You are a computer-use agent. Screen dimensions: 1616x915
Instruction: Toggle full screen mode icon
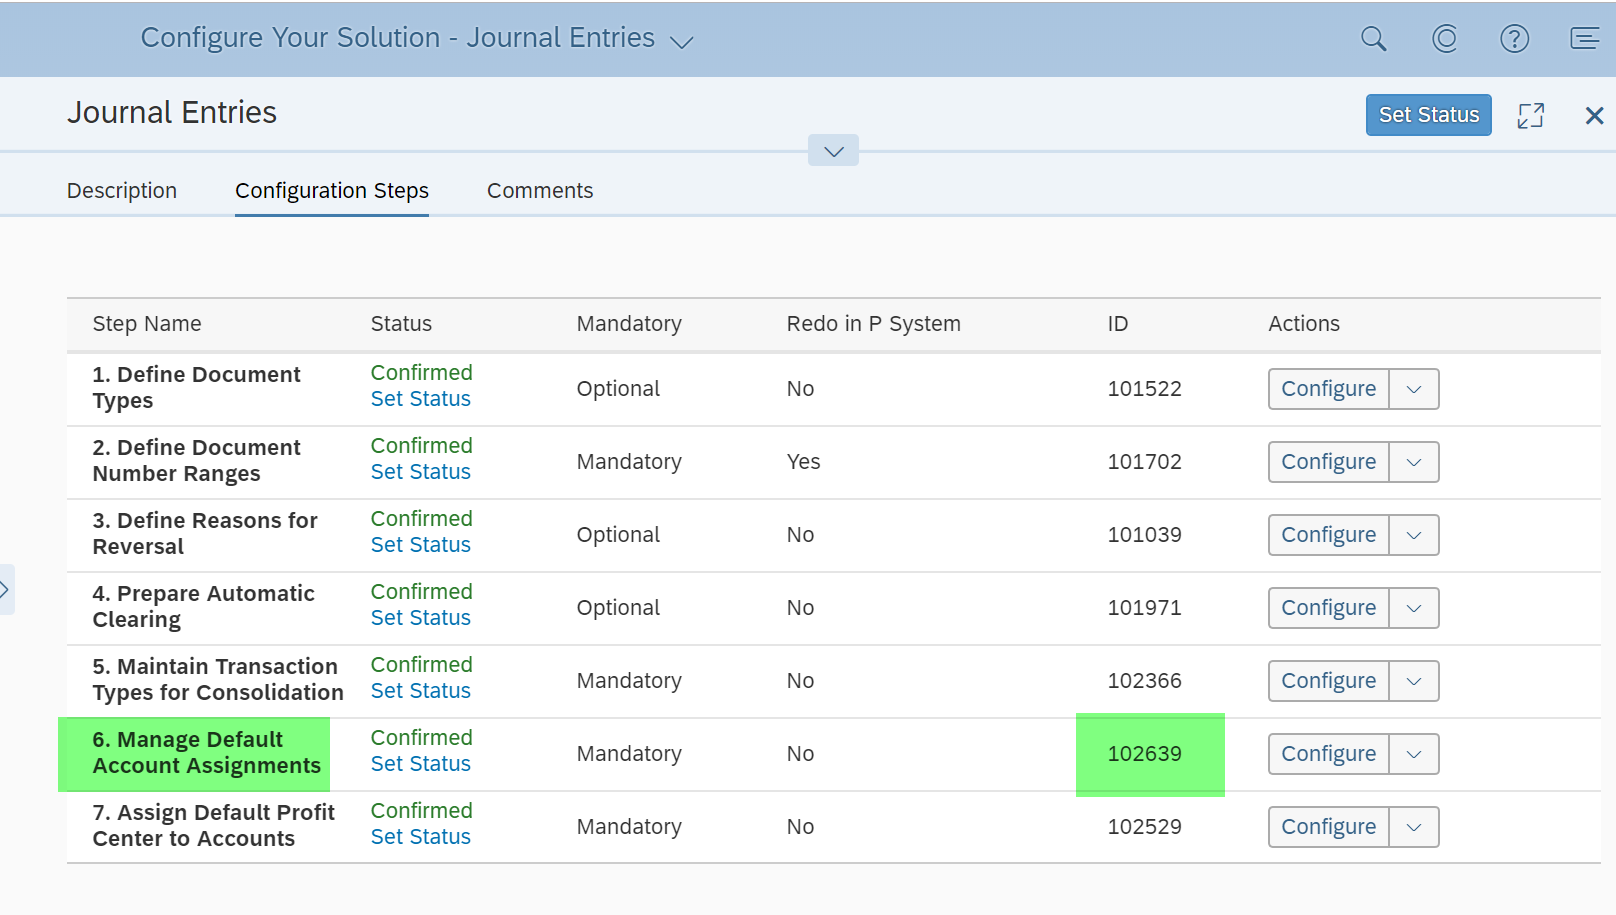point(1530,115)
